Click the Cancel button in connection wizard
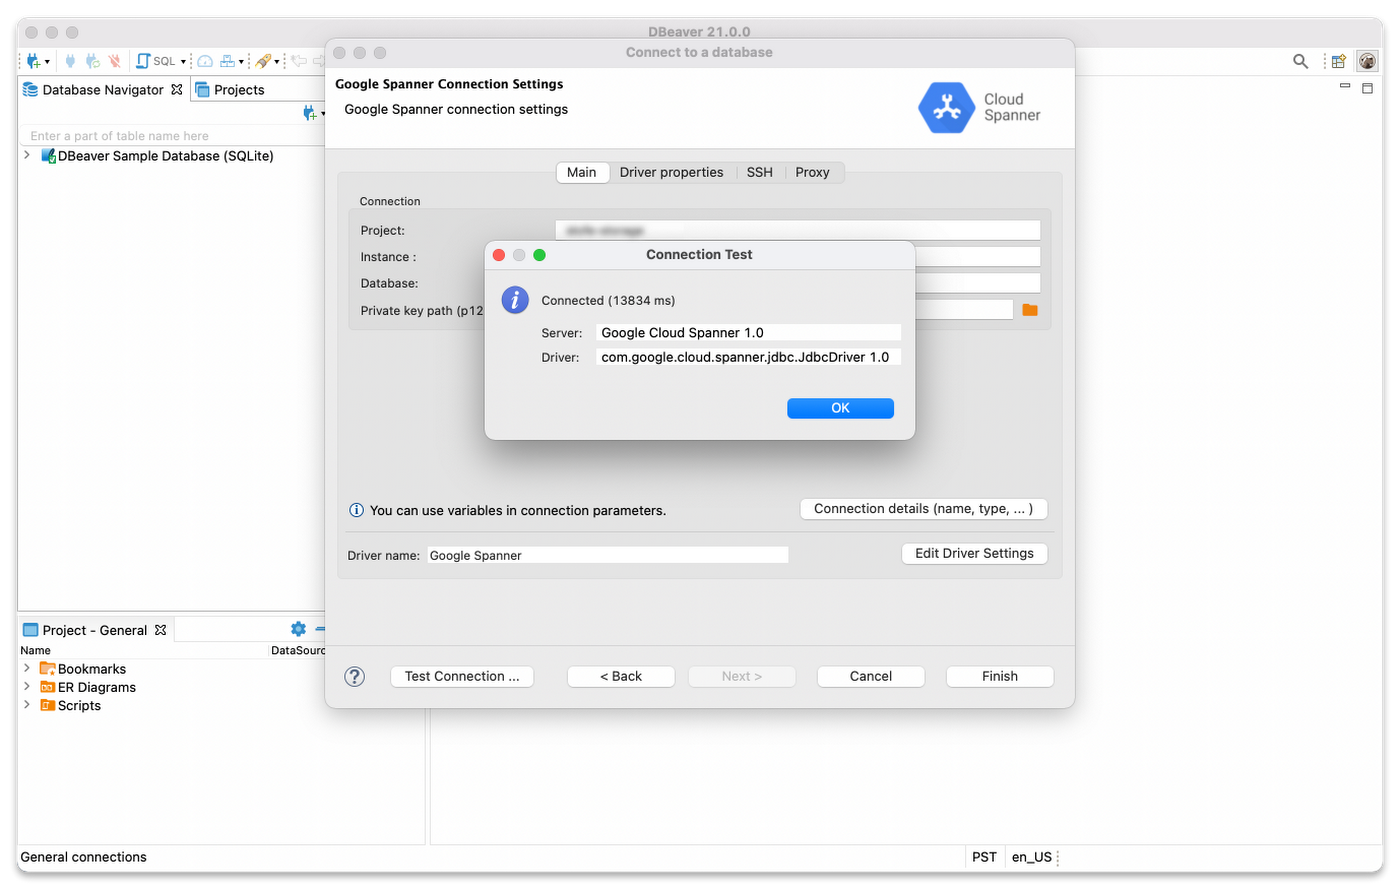Viewport: 1400px width, 889px height. (x=871, y=677)
